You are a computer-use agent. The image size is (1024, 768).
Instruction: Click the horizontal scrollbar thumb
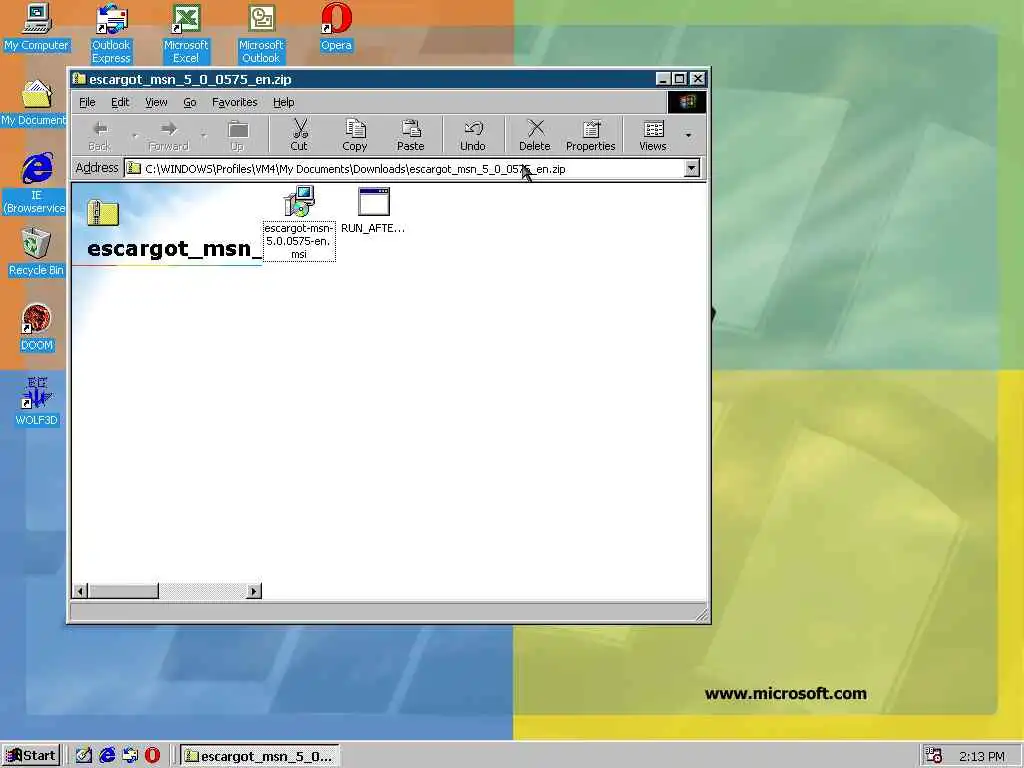[123, 591]
